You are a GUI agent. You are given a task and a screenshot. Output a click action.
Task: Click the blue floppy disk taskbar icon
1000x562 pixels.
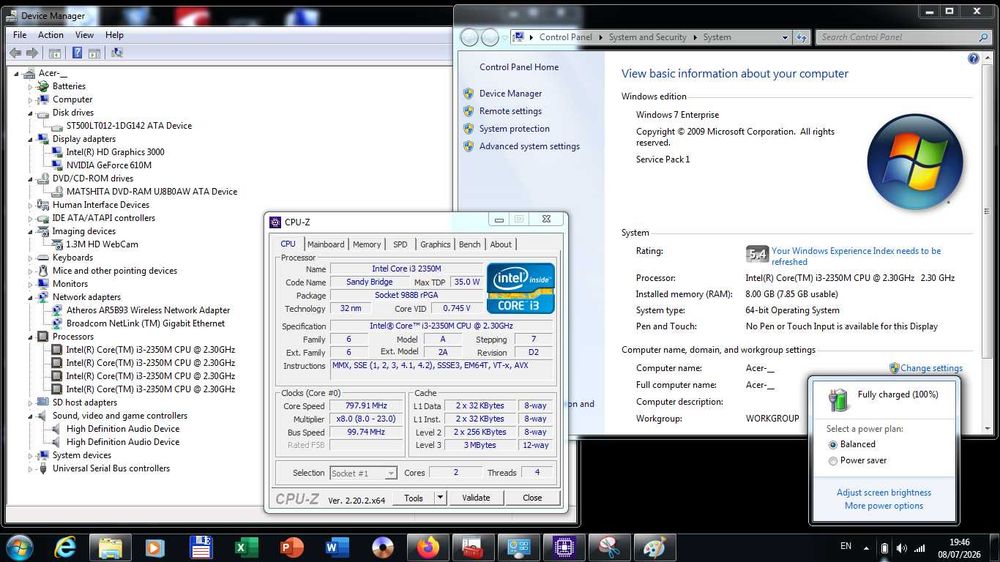point(201,547)
